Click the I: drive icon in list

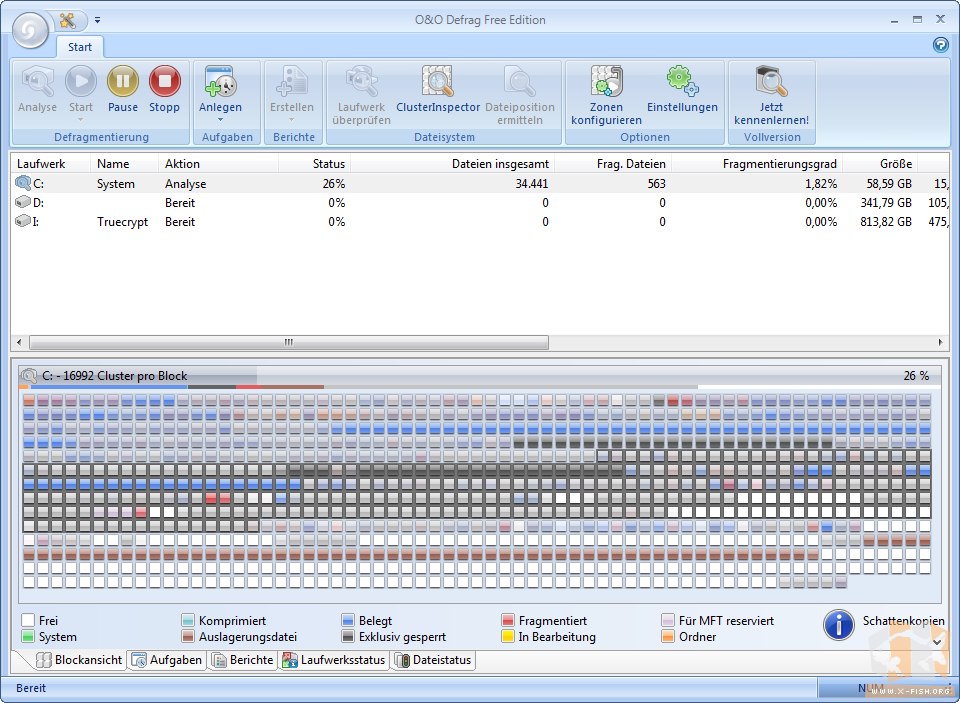coord(23,221)
